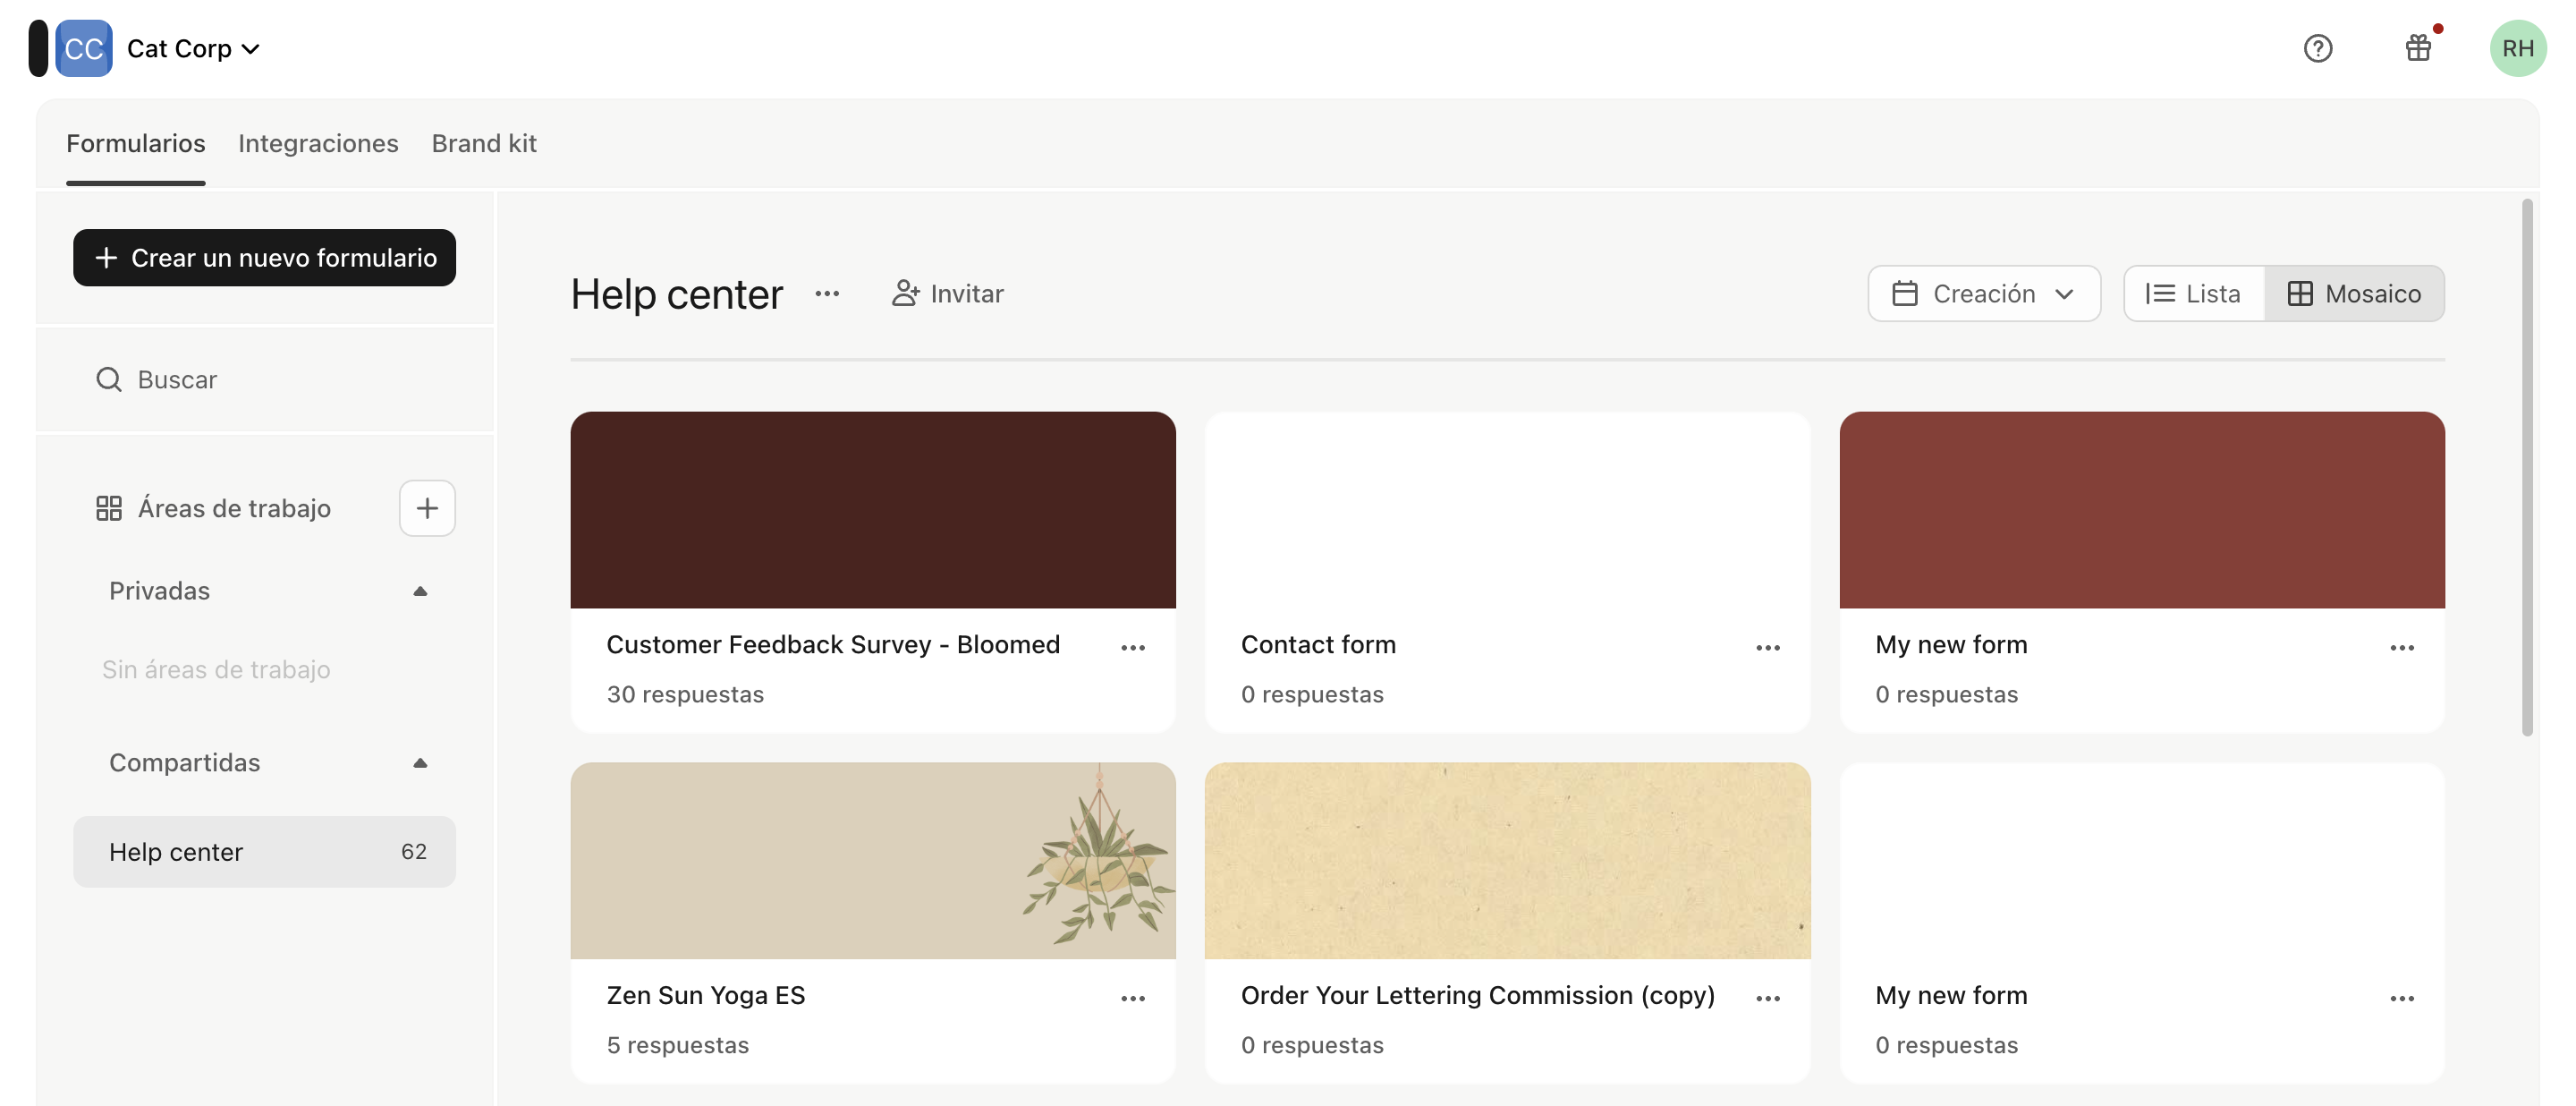The image size is (2576, 1106).
Task: Click the search (Buscar) magnifier icon
Action: click(x=108, y=379)
